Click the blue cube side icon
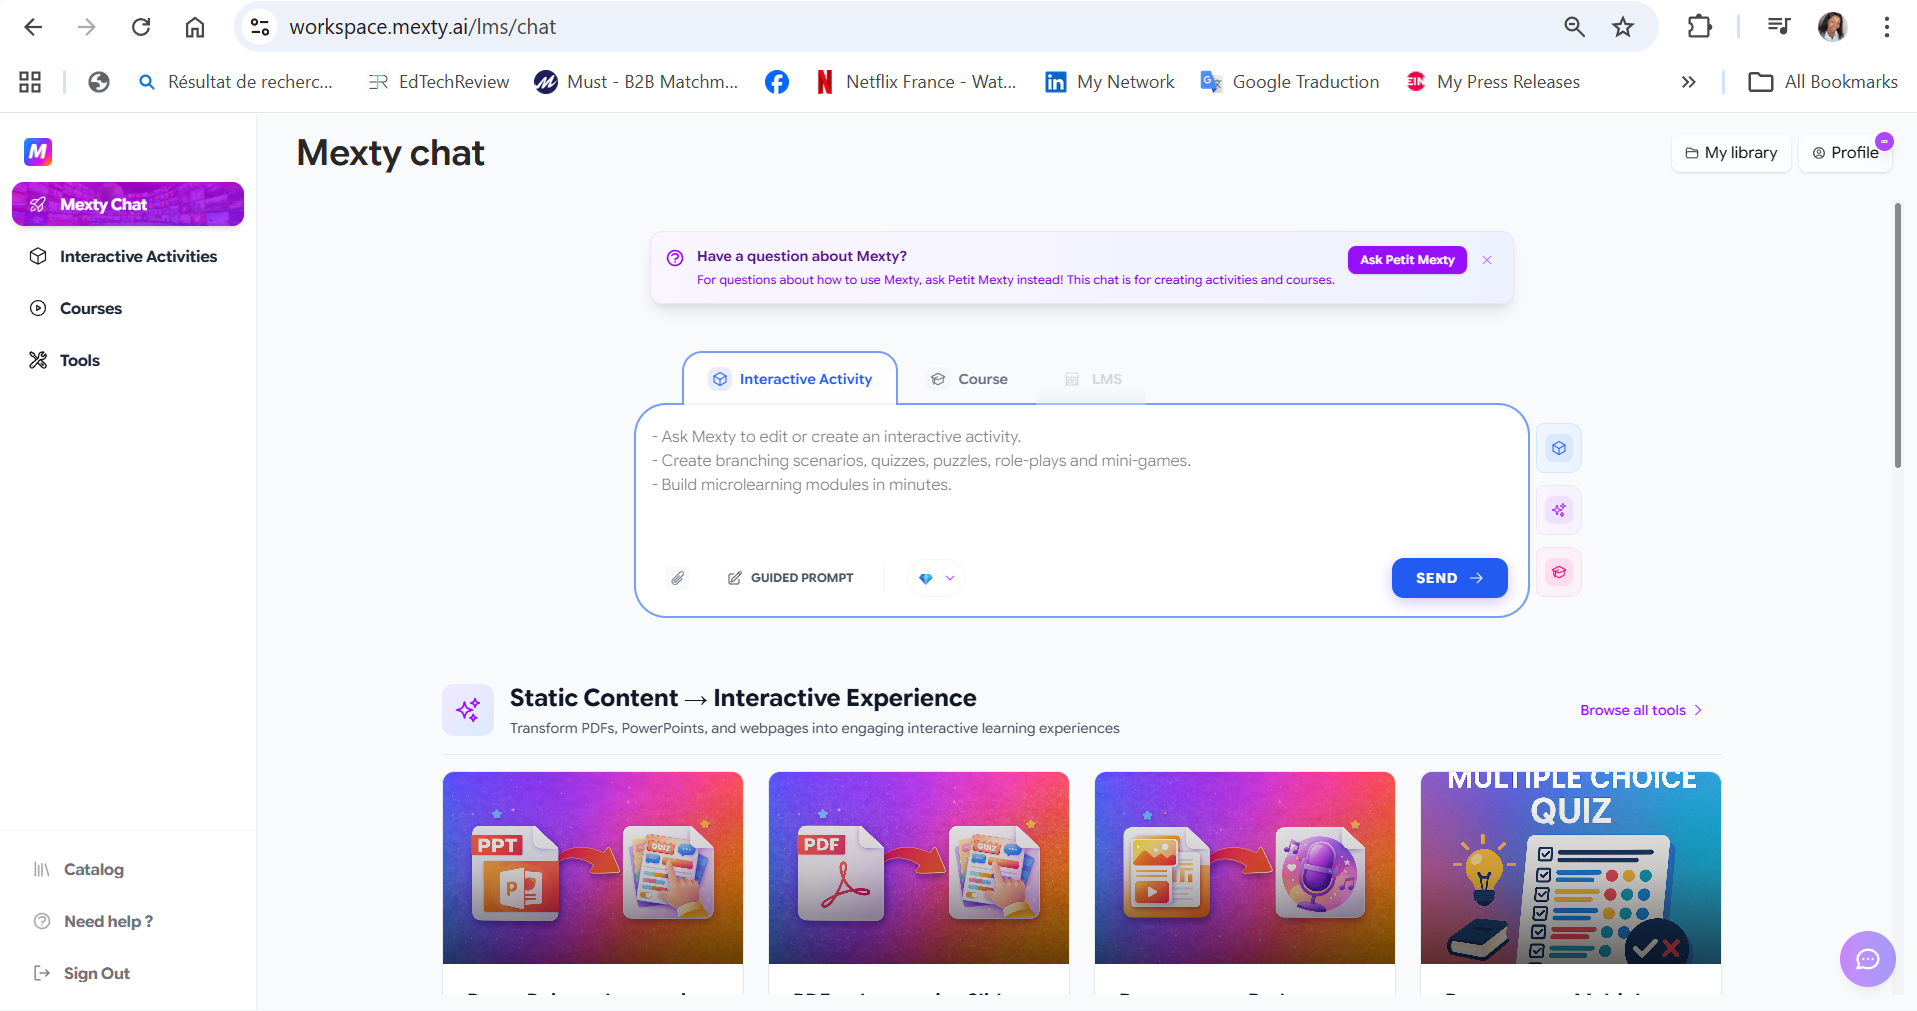The width and height of the screenshot is (1917, 1011). 1559,448
